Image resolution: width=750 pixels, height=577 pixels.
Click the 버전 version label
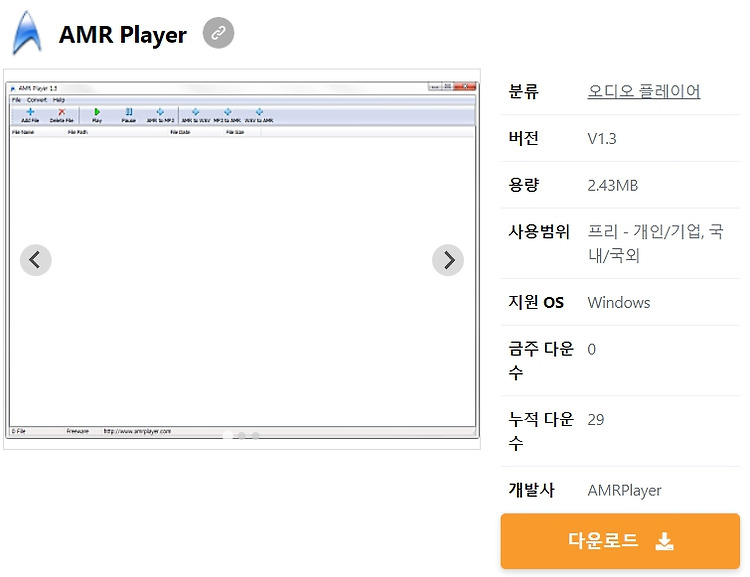coord(523,138)
